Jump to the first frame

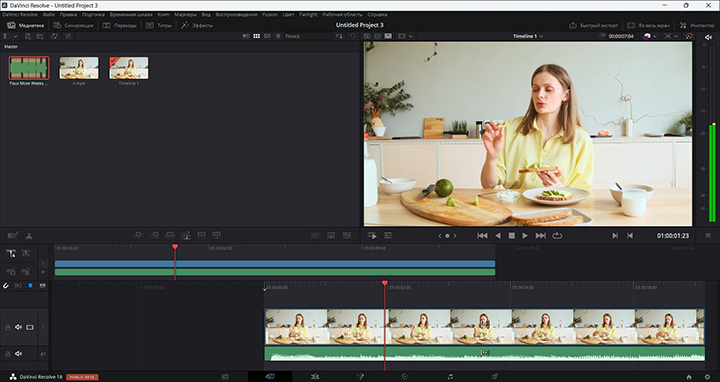(482, 236)
